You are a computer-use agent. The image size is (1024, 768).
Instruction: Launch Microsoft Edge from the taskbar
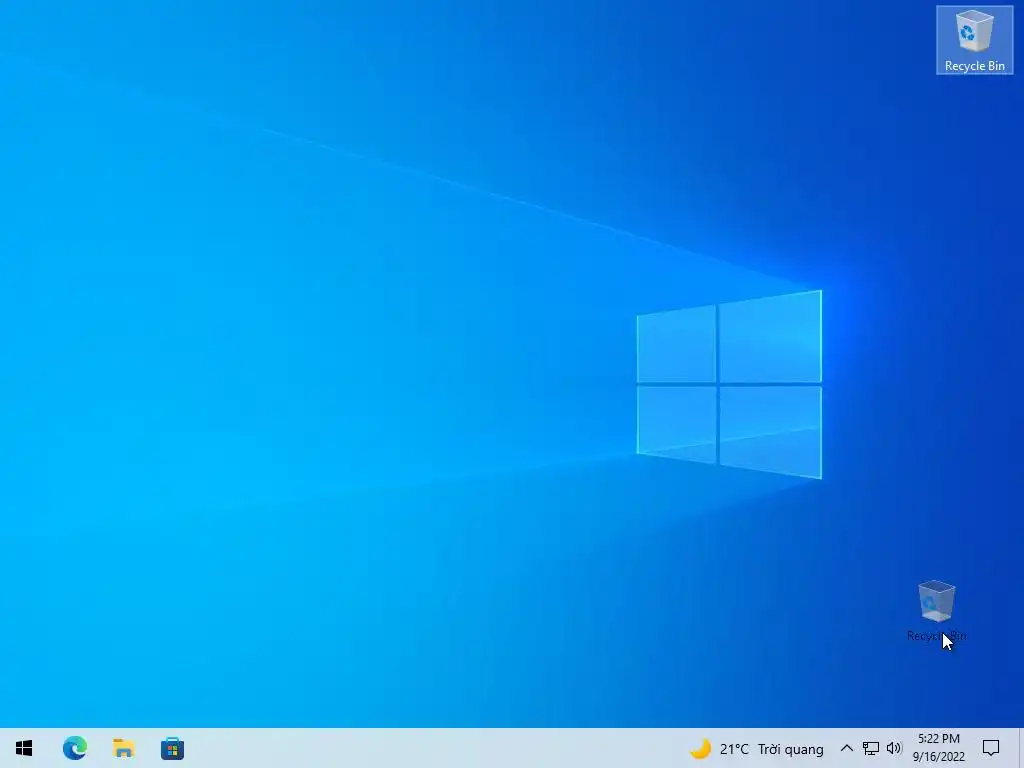[x=74, y=748]
